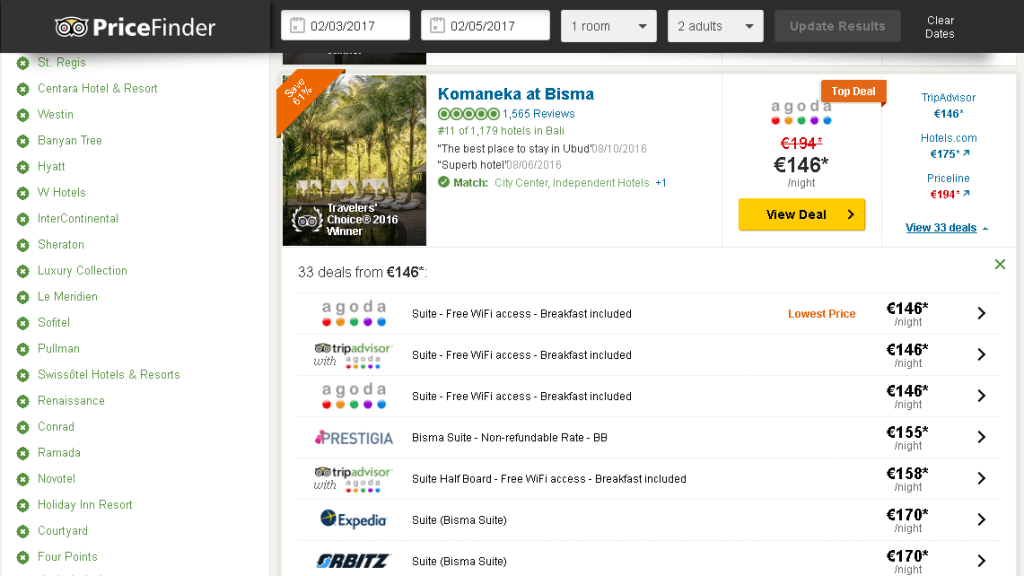Click the City Center, Independent Hotels match text

point(571,183)
